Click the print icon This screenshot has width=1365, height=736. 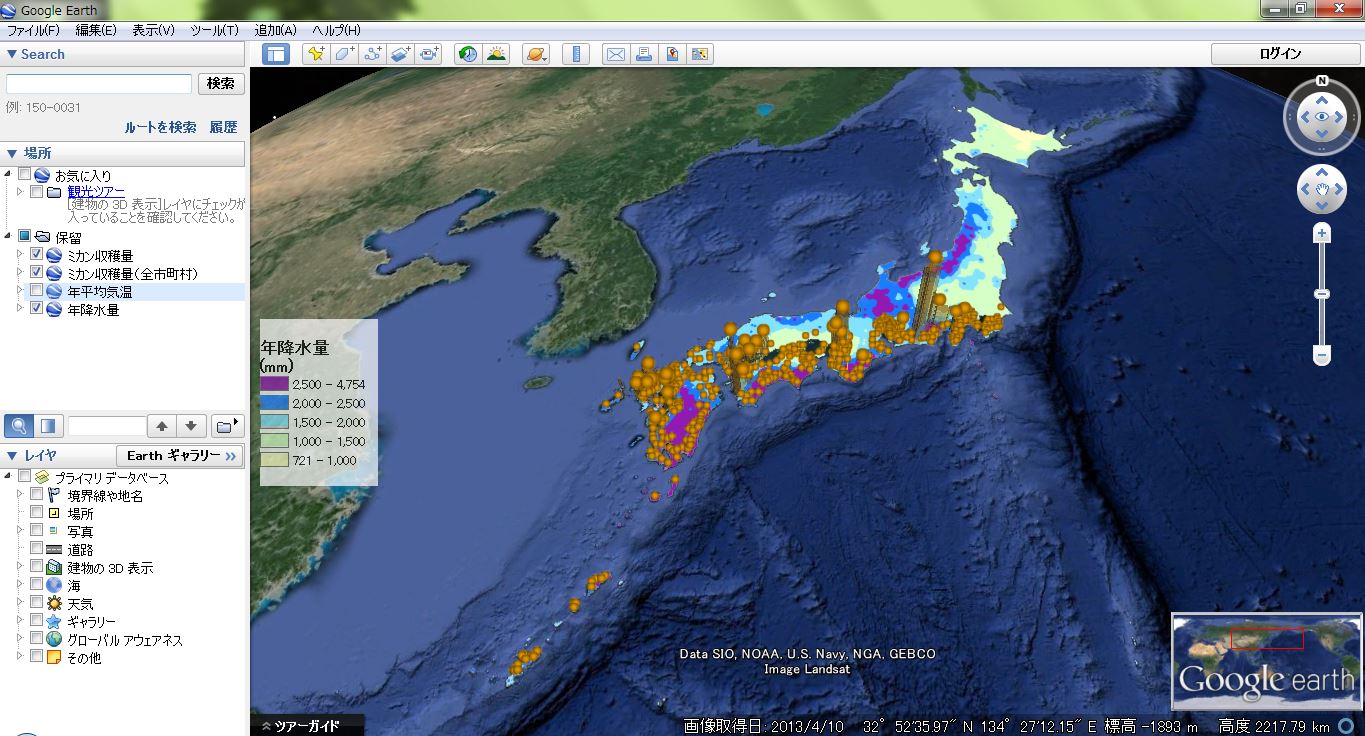tap(643, 54)
